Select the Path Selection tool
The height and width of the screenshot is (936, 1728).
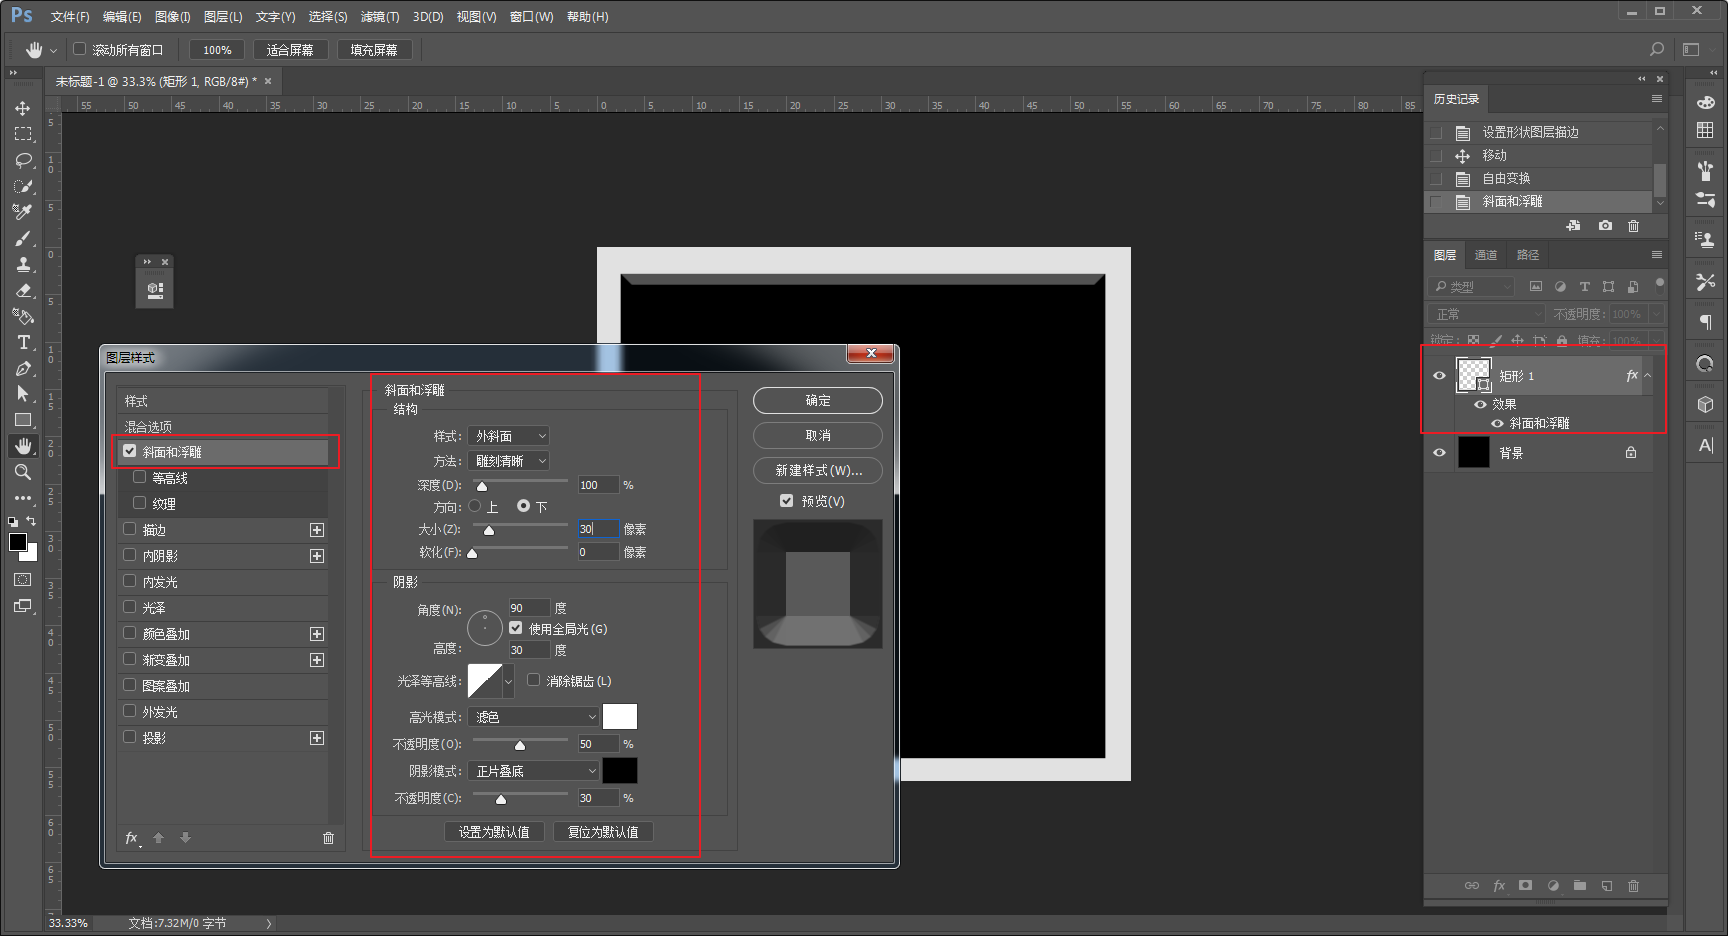pyautogui.click(x=23, y=394)
